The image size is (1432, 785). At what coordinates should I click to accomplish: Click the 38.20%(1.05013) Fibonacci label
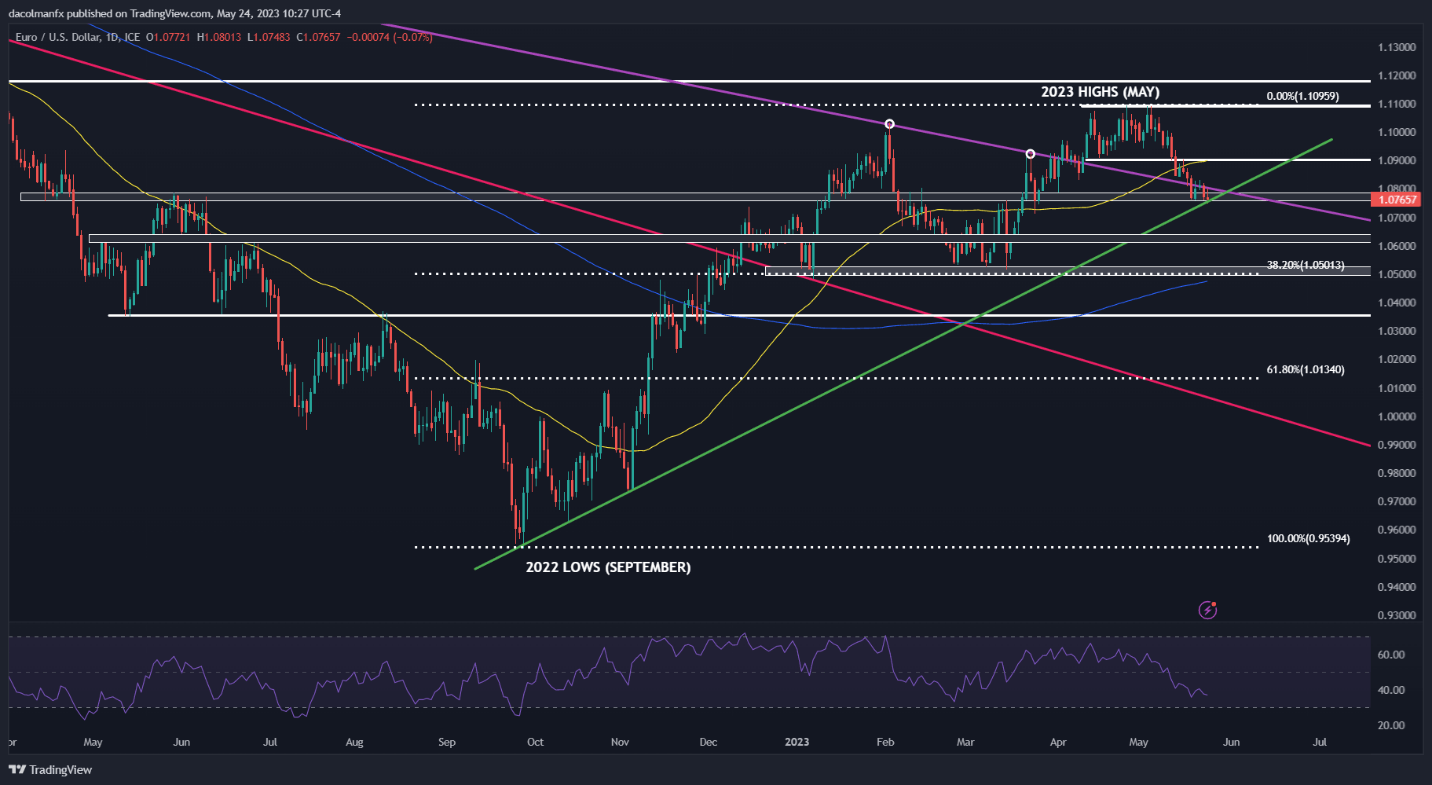tap(1305, 265)
